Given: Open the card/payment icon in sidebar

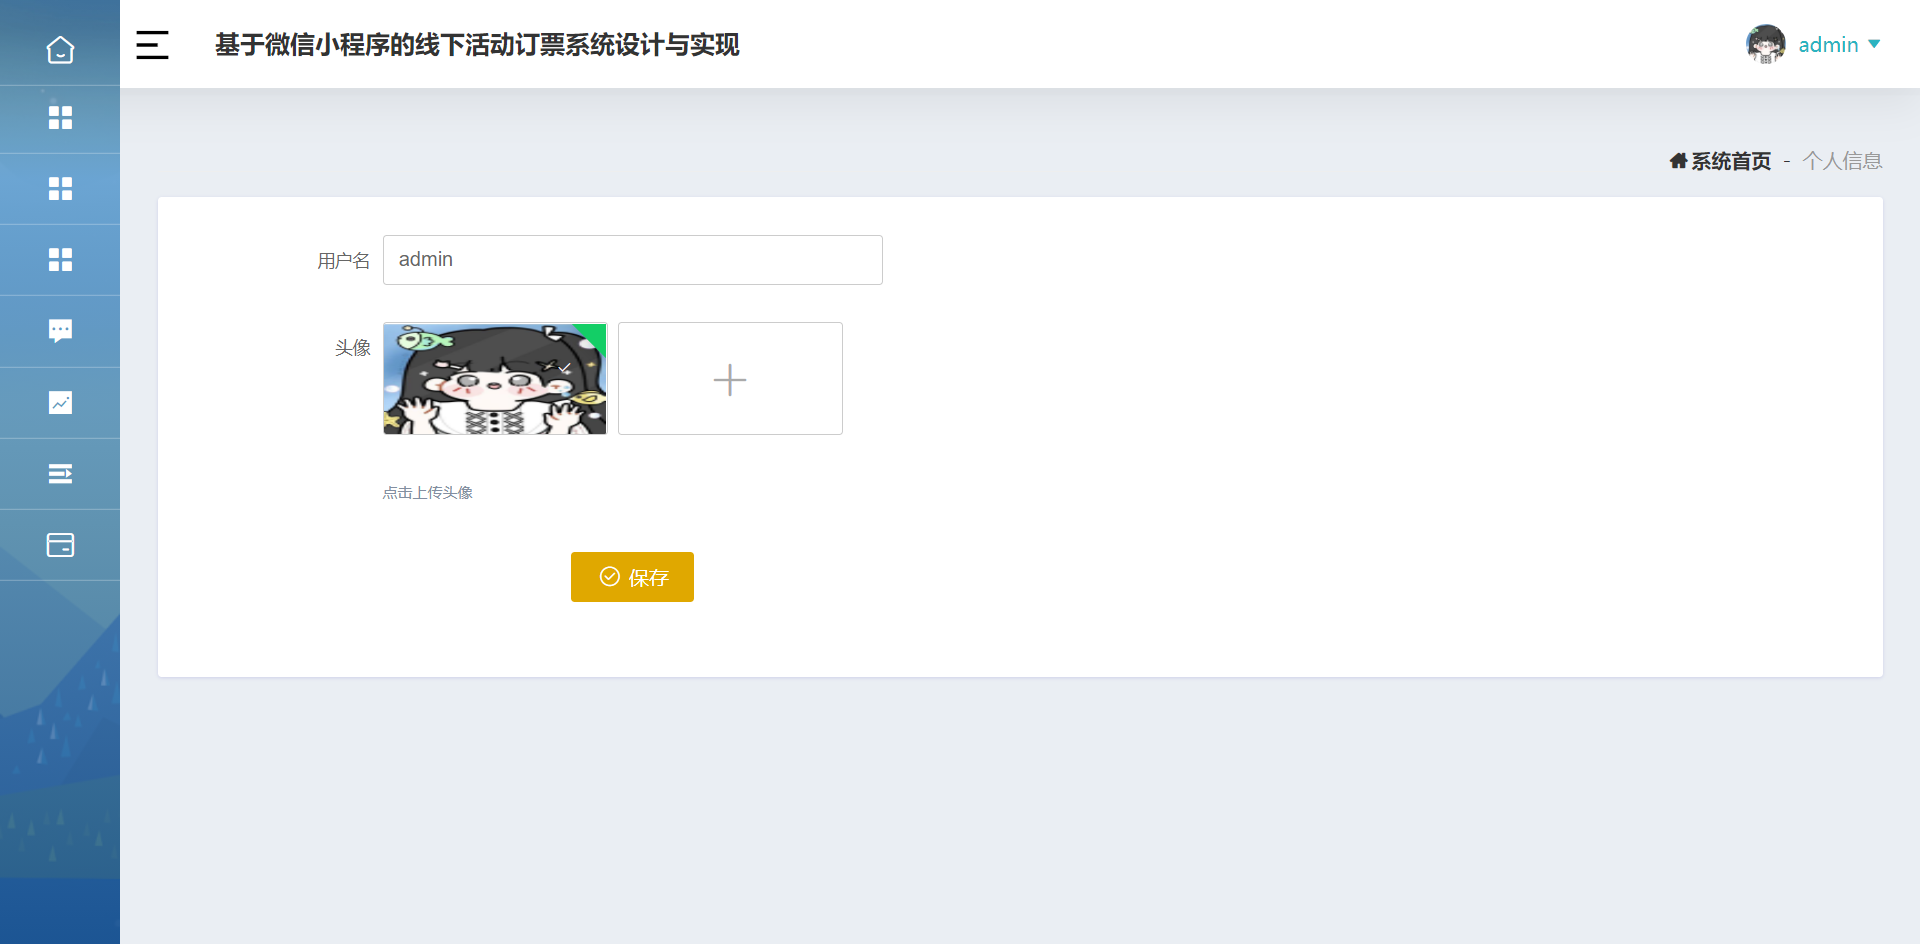Looking at the screenshot, I should (x=60, y=545).
